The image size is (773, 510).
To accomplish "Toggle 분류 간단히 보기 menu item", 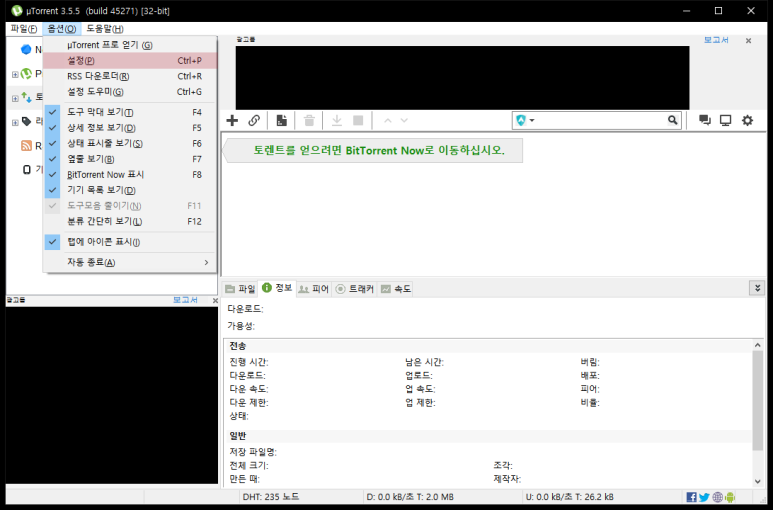I will pyautogui.click(x=130, y=221).
